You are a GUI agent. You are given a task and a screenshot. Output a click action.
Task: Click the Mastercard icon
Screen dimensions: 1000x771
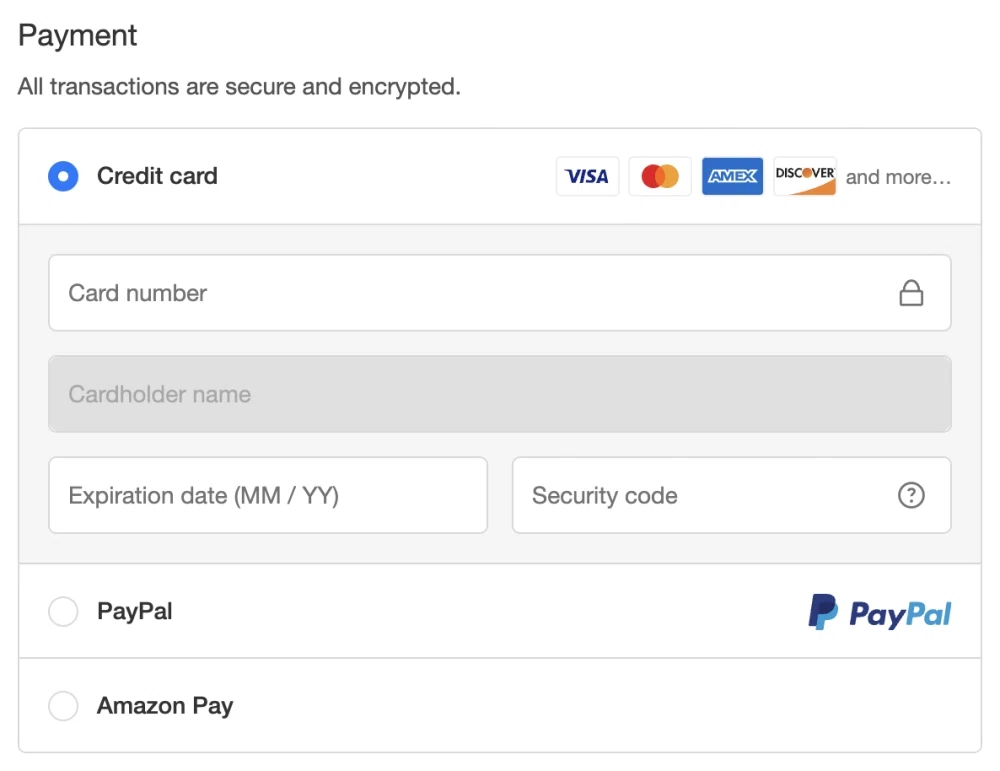coord(660,176)
